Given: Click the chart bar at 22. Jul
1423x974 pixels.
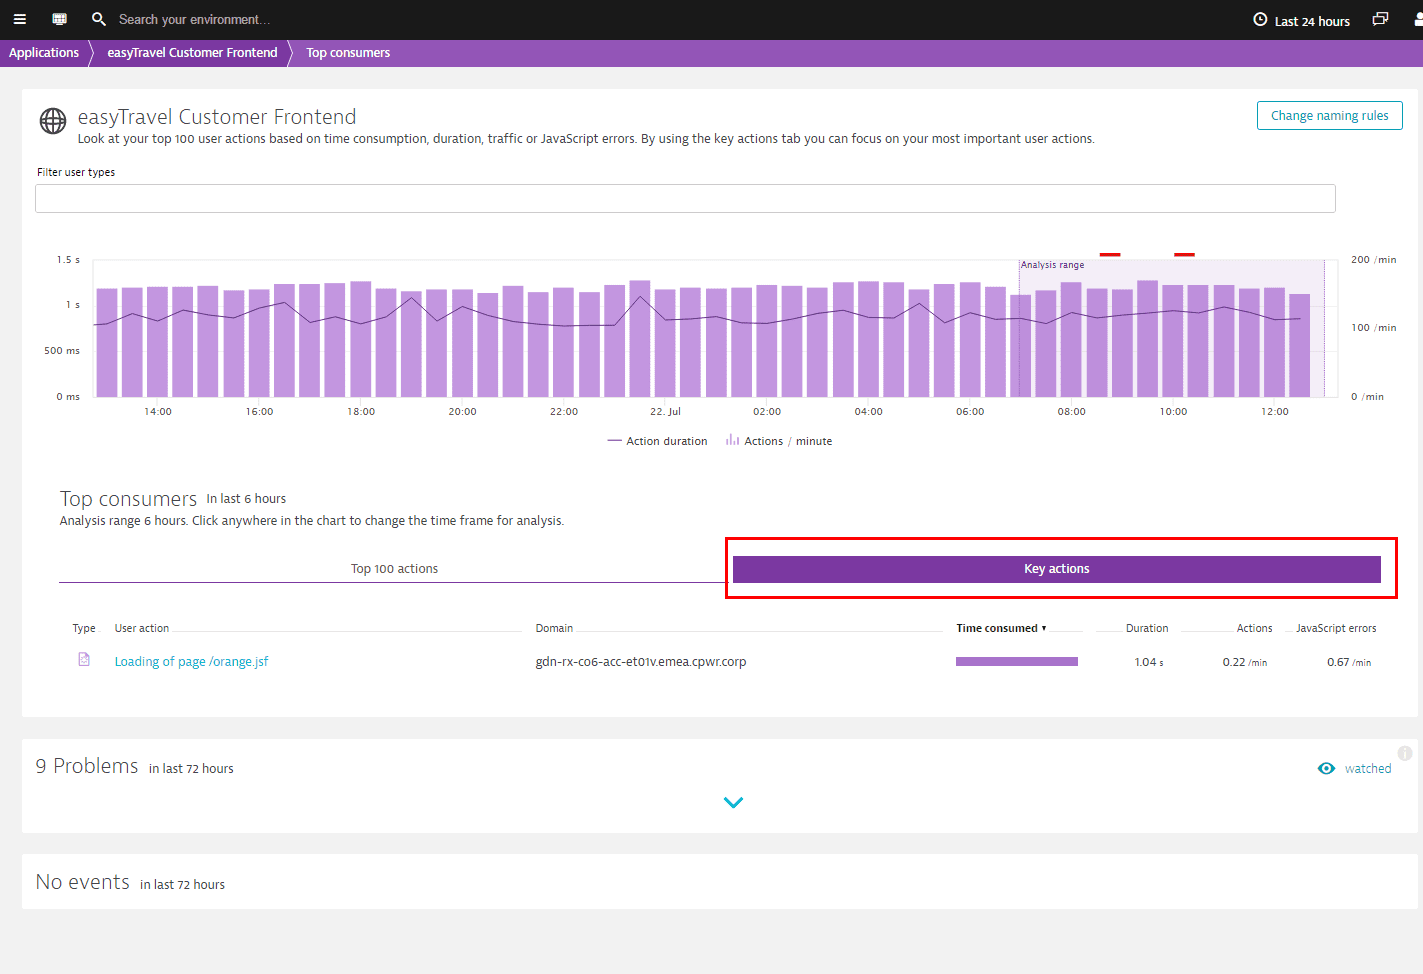Looking at the screenshot, I should point(665,343).
